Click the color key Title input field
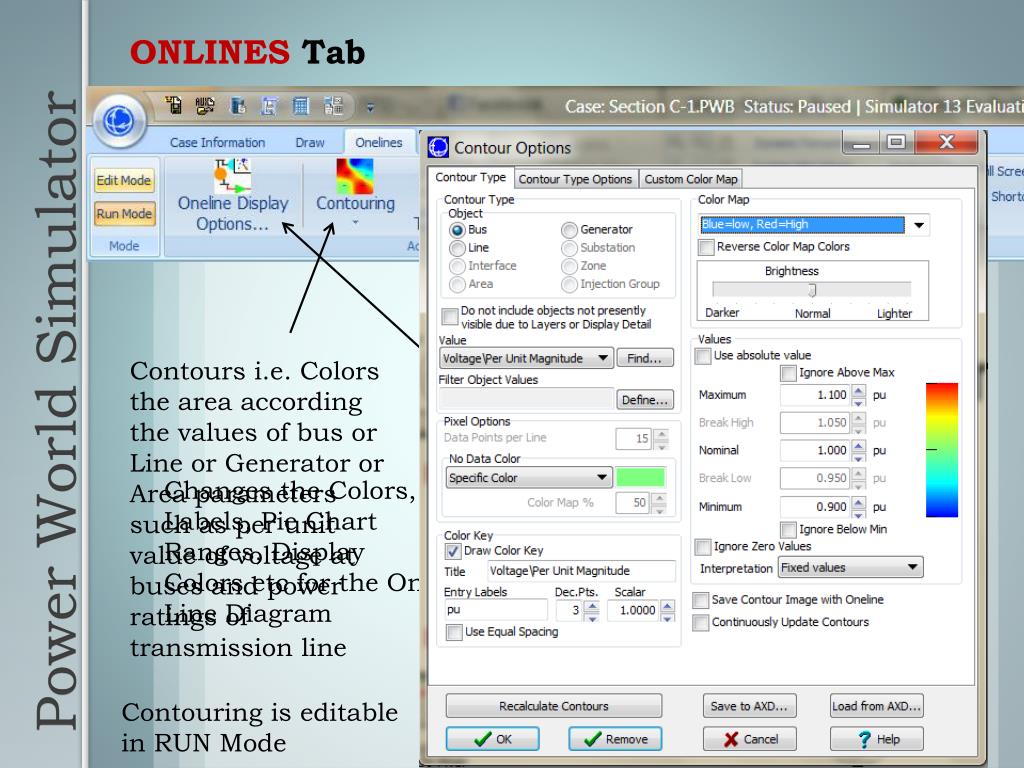The width and height of the screenshot is (1024, 768). [581, 571]
